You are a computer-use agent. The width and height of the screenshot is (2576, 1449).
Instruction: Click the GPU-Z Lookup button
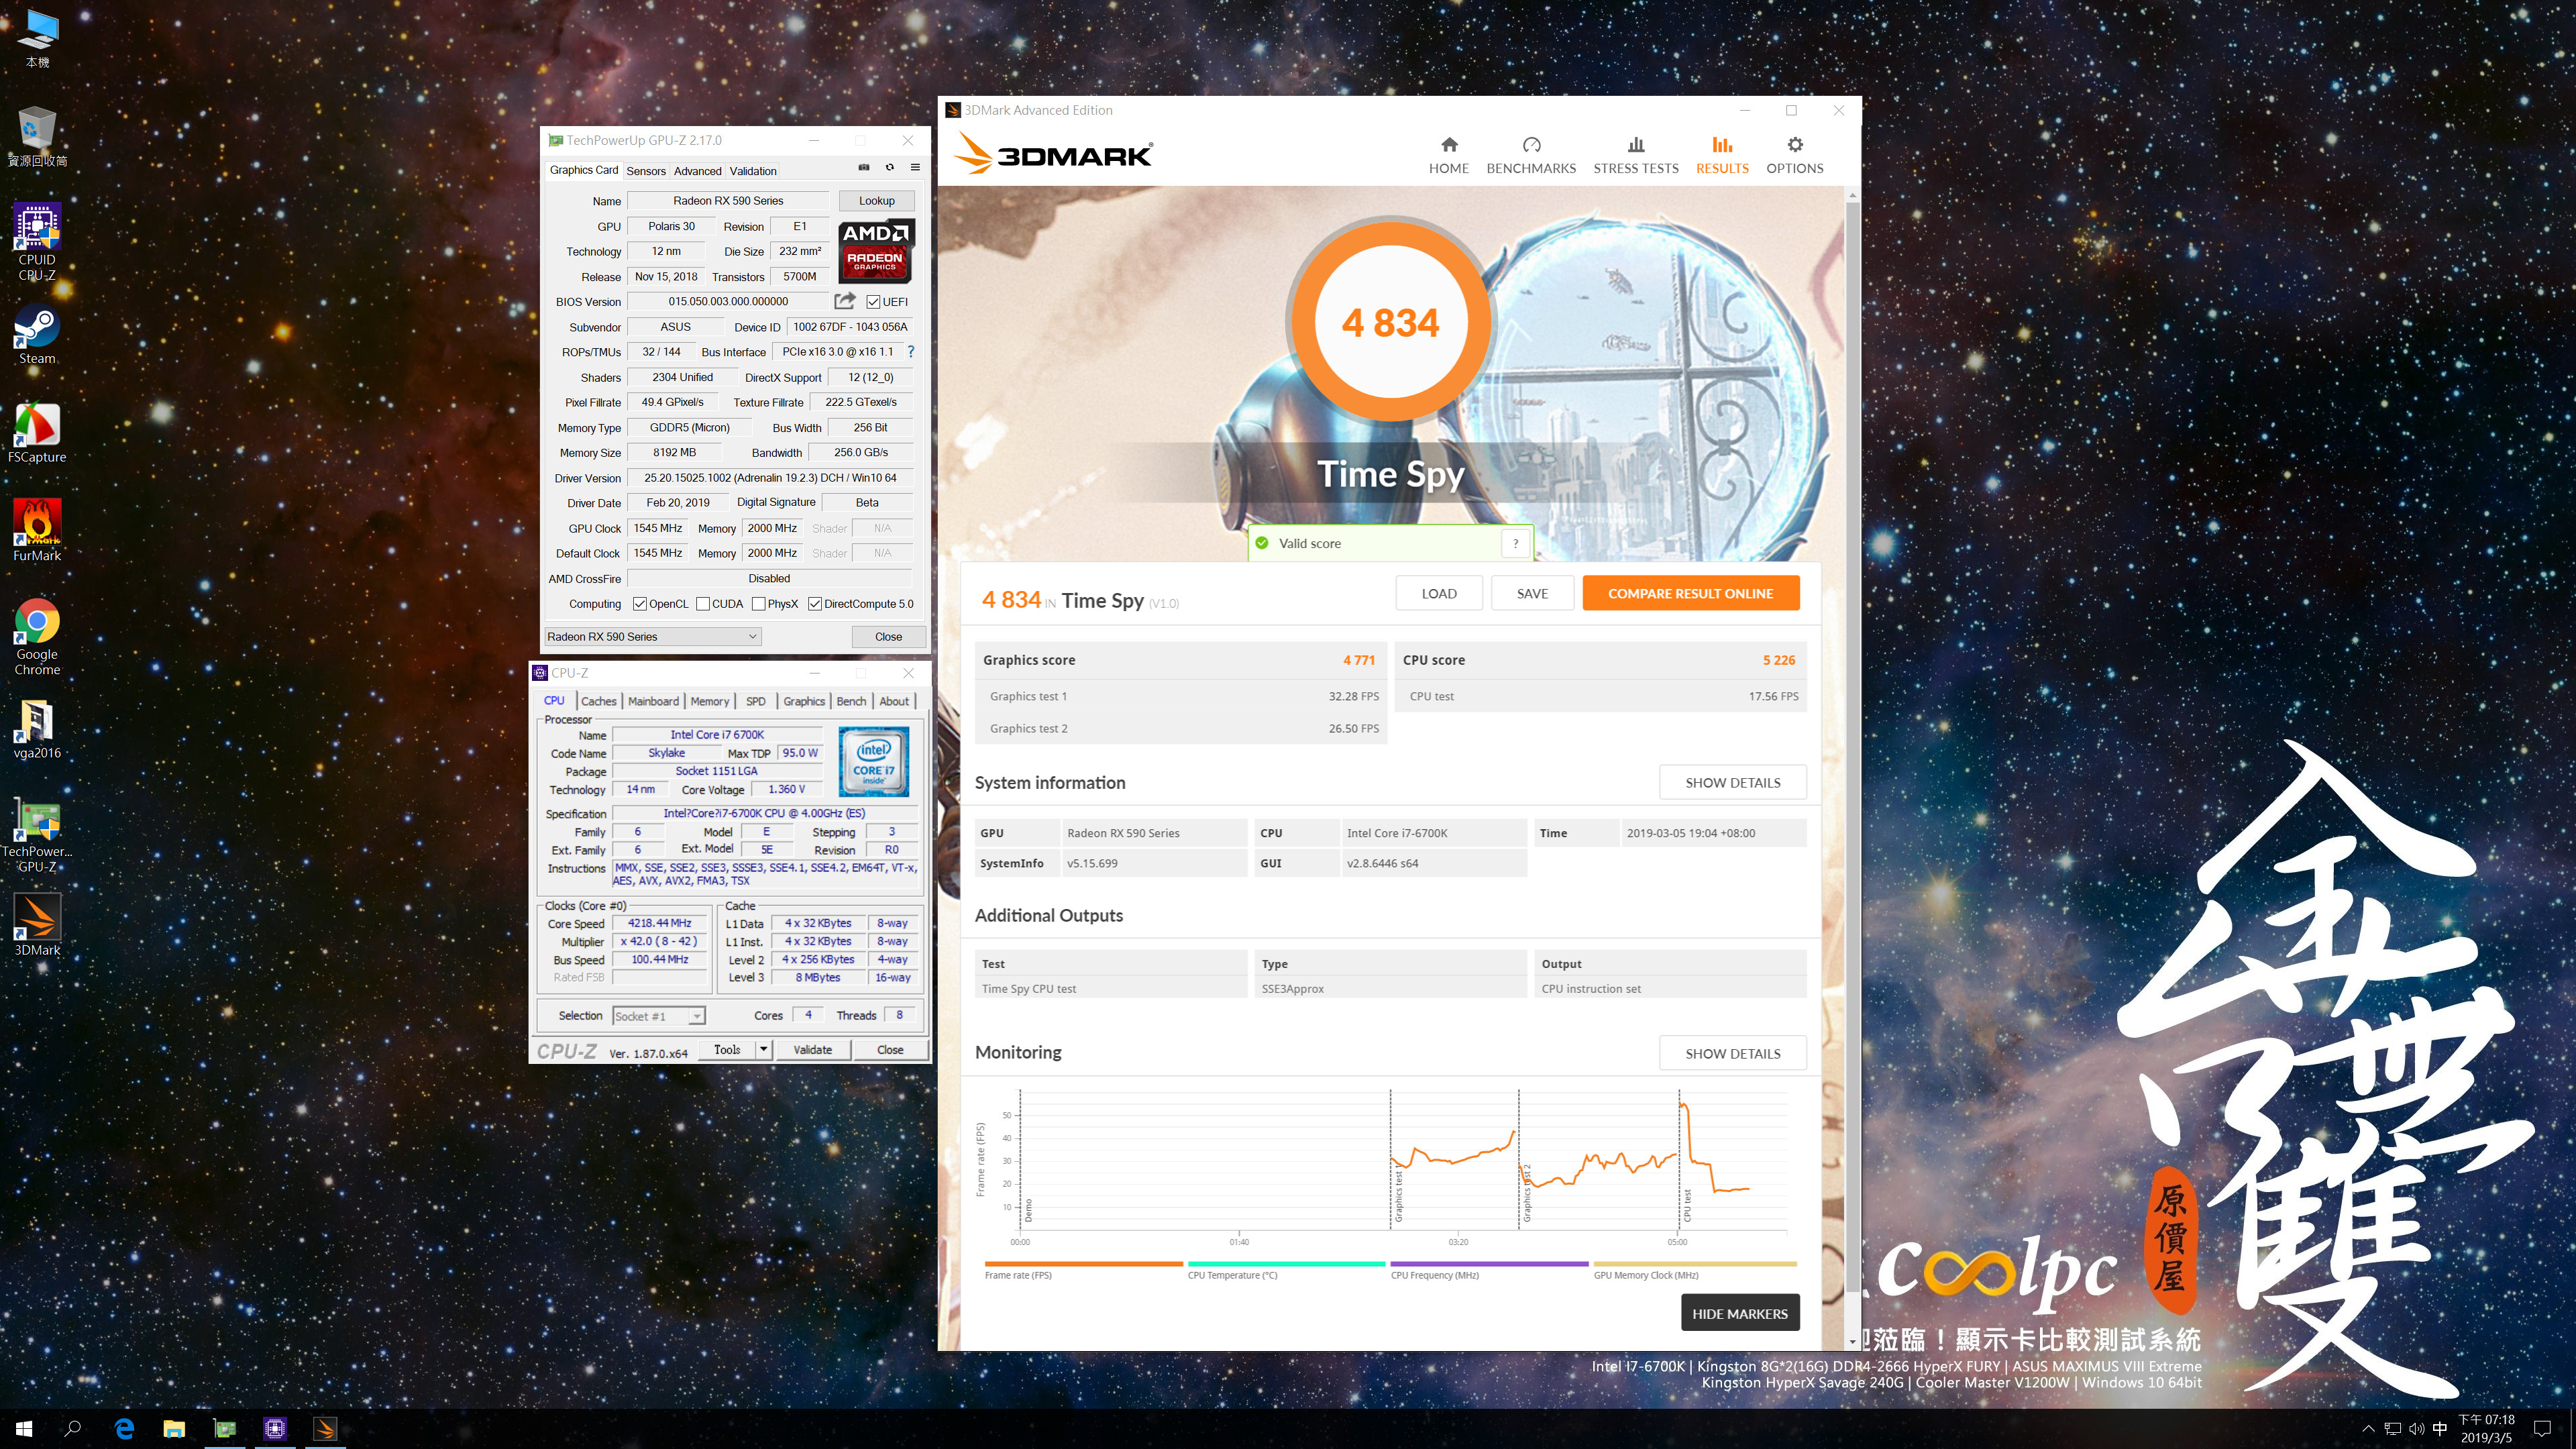point(876,201)
